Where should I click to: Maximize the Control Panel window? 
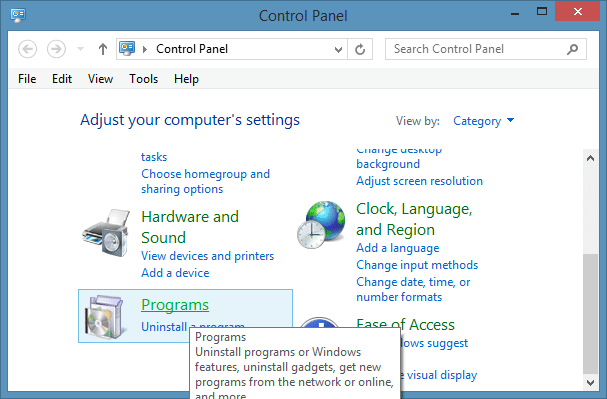pos(542,12)
